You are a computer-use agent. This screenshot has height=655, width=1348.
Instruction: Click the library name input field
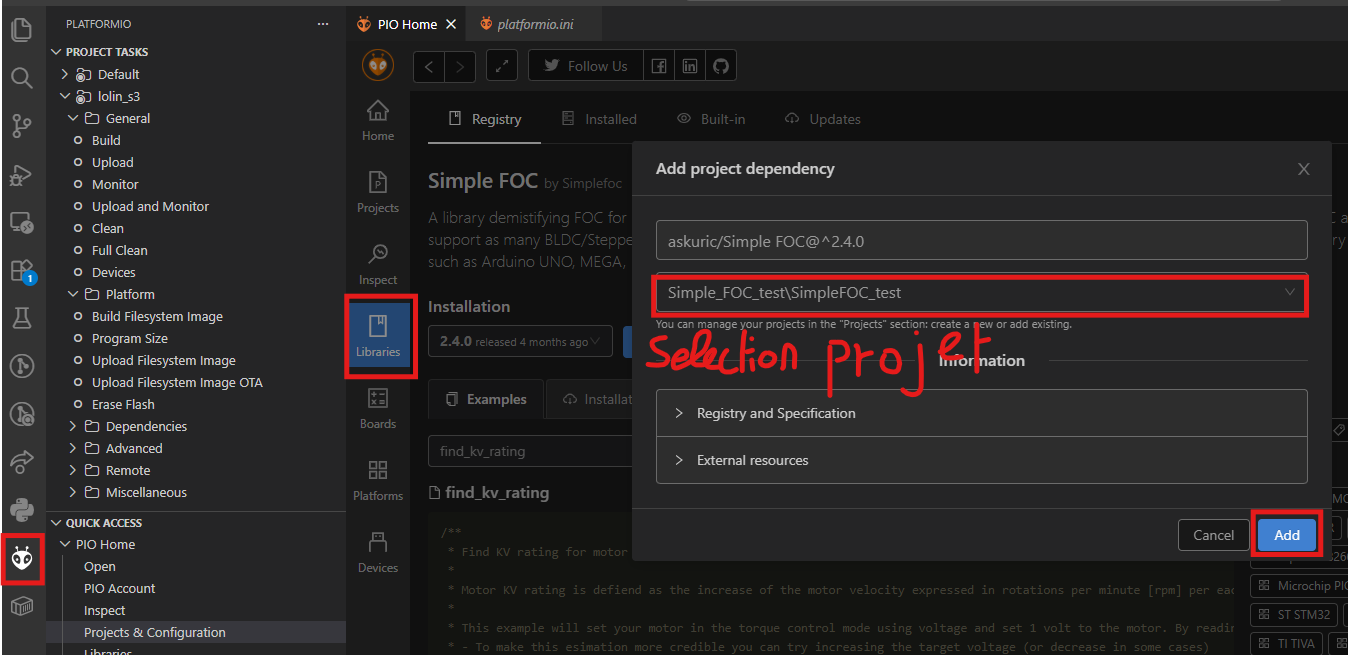[982, 240]
